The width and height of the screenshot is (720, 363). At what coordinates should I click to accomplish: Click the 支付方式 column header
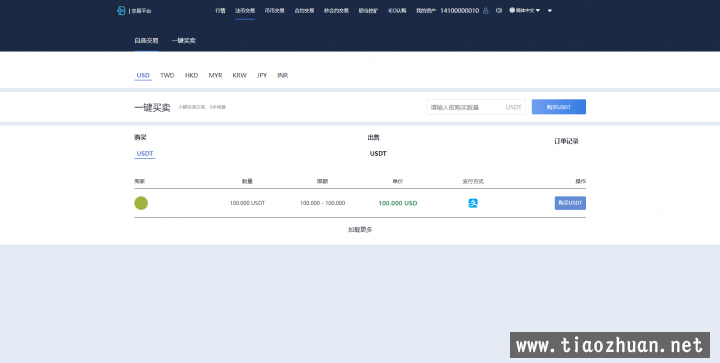point(473,181)
